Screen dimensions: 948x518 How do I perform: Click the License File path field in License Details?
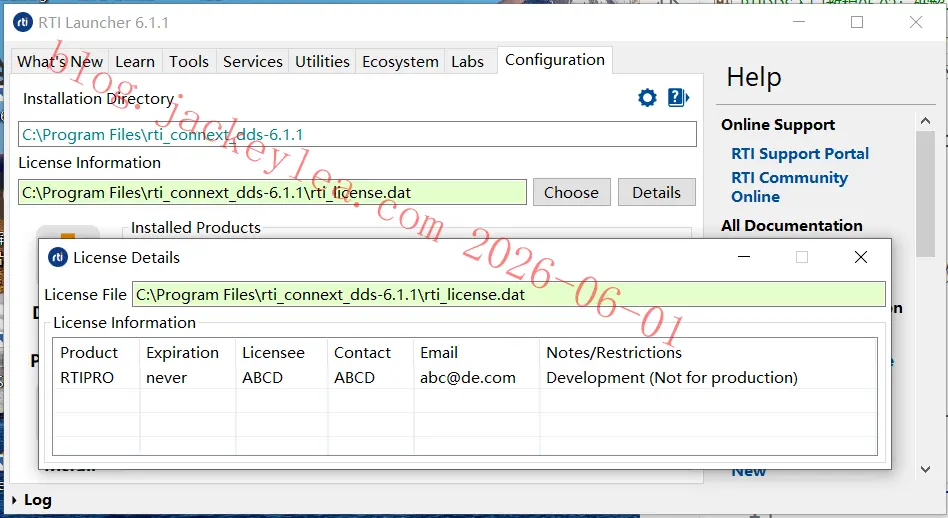(508, 294)
